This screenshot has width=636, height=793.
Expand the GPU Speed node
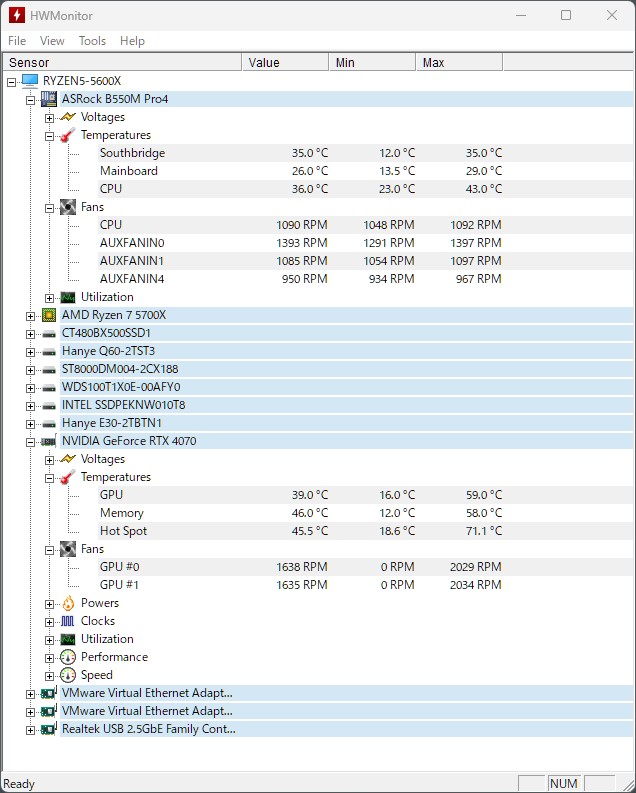pos(49,676)
